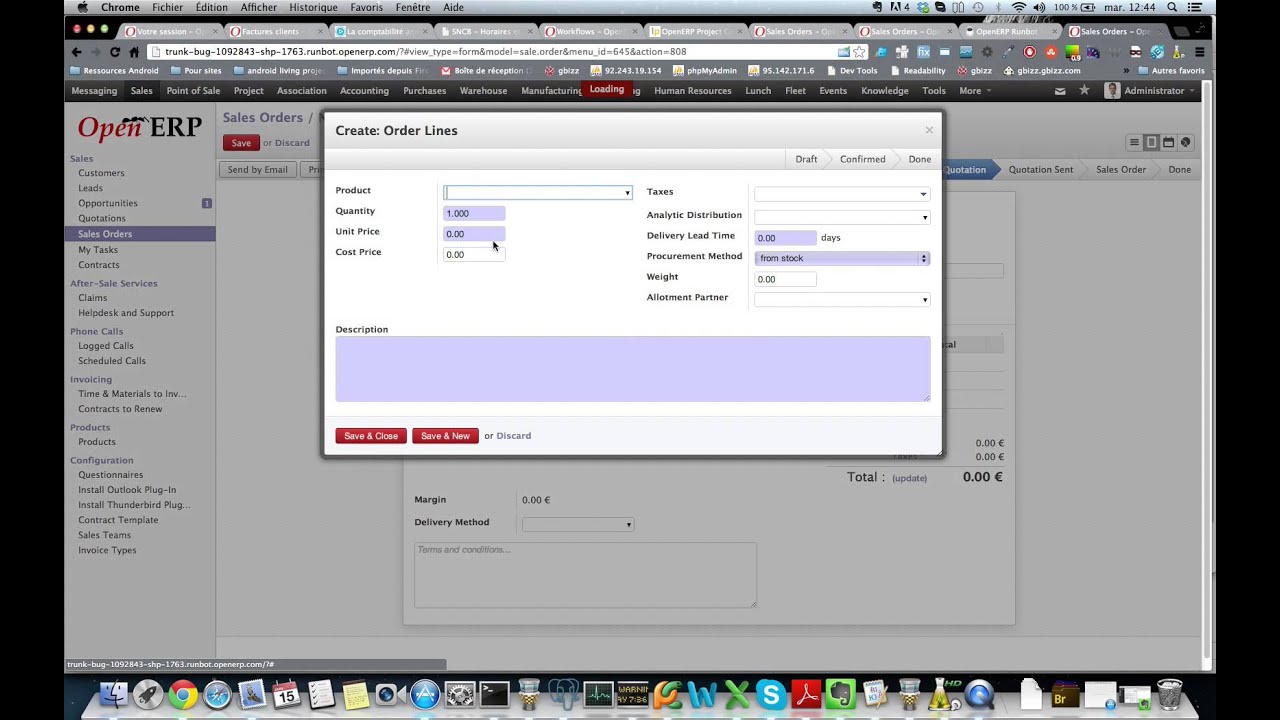Open Scheduled Calls in the sidebar
The image size is (1280, 720).
112,361
